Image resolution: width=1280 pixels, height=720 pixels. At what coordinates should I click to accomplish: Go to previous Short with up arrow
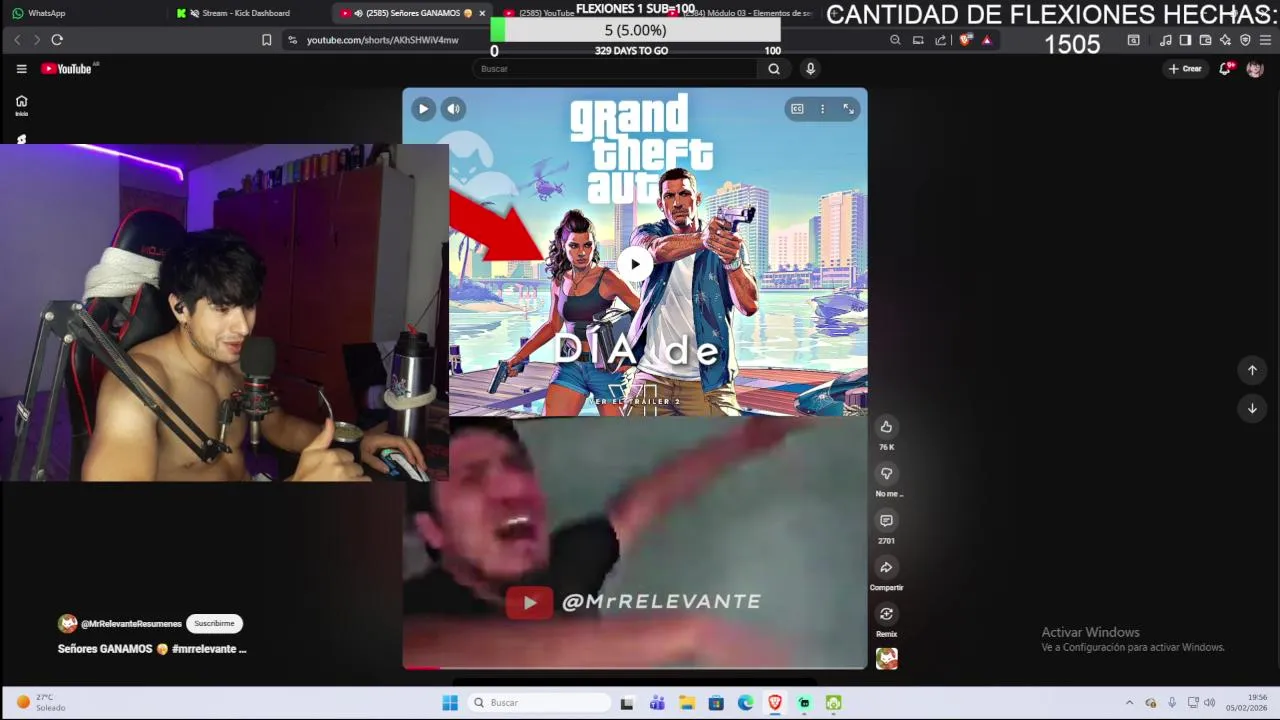click(1252, 370)
